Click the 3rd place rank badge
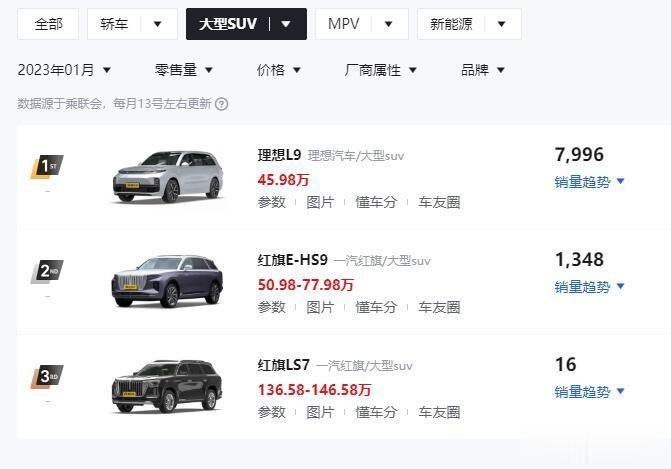 pos(46,376)
